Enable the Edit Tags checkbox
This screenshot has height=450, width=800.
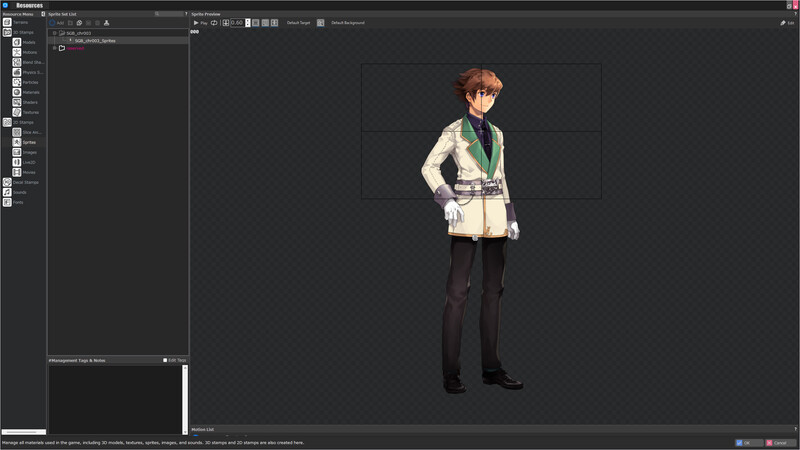[165, 360]
